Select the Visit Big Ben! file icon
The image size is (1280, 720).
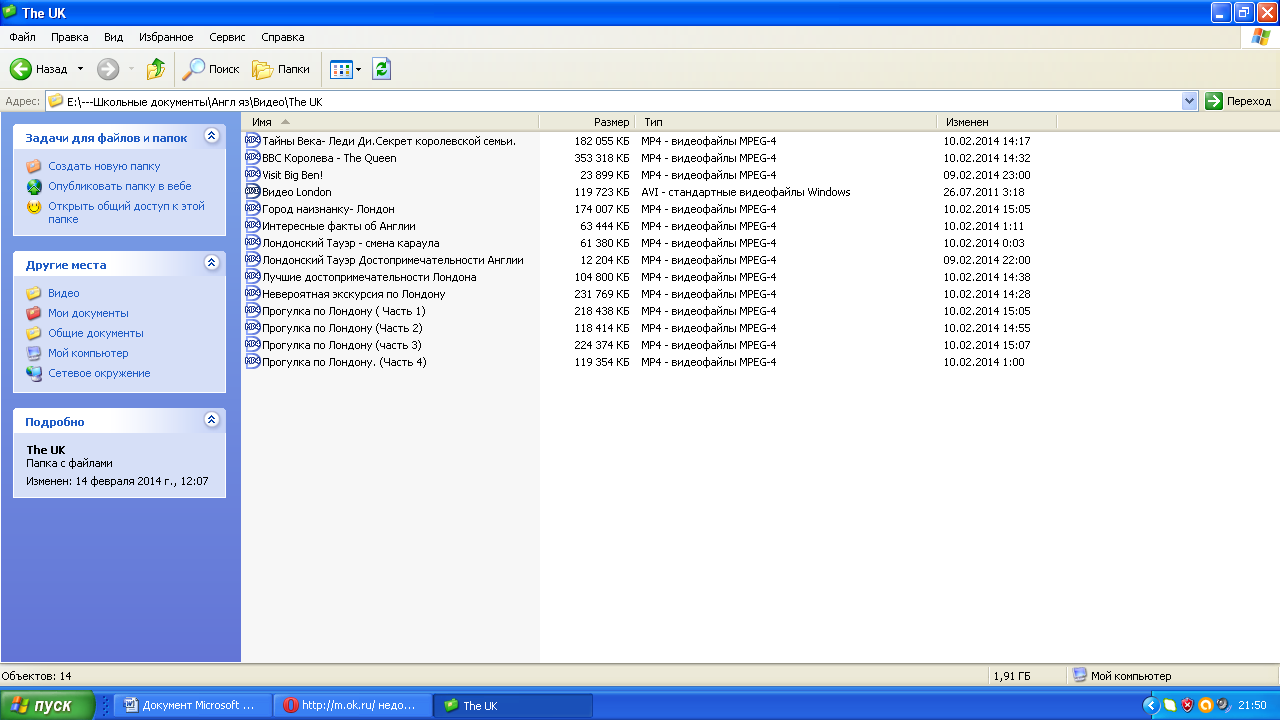tap(253, 175)
